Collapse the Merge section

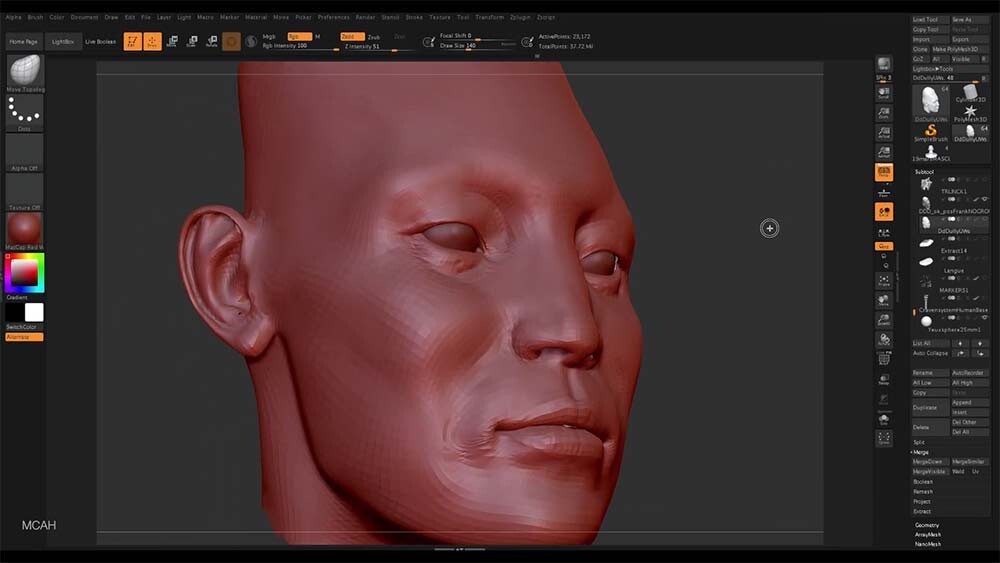point(921,451)
